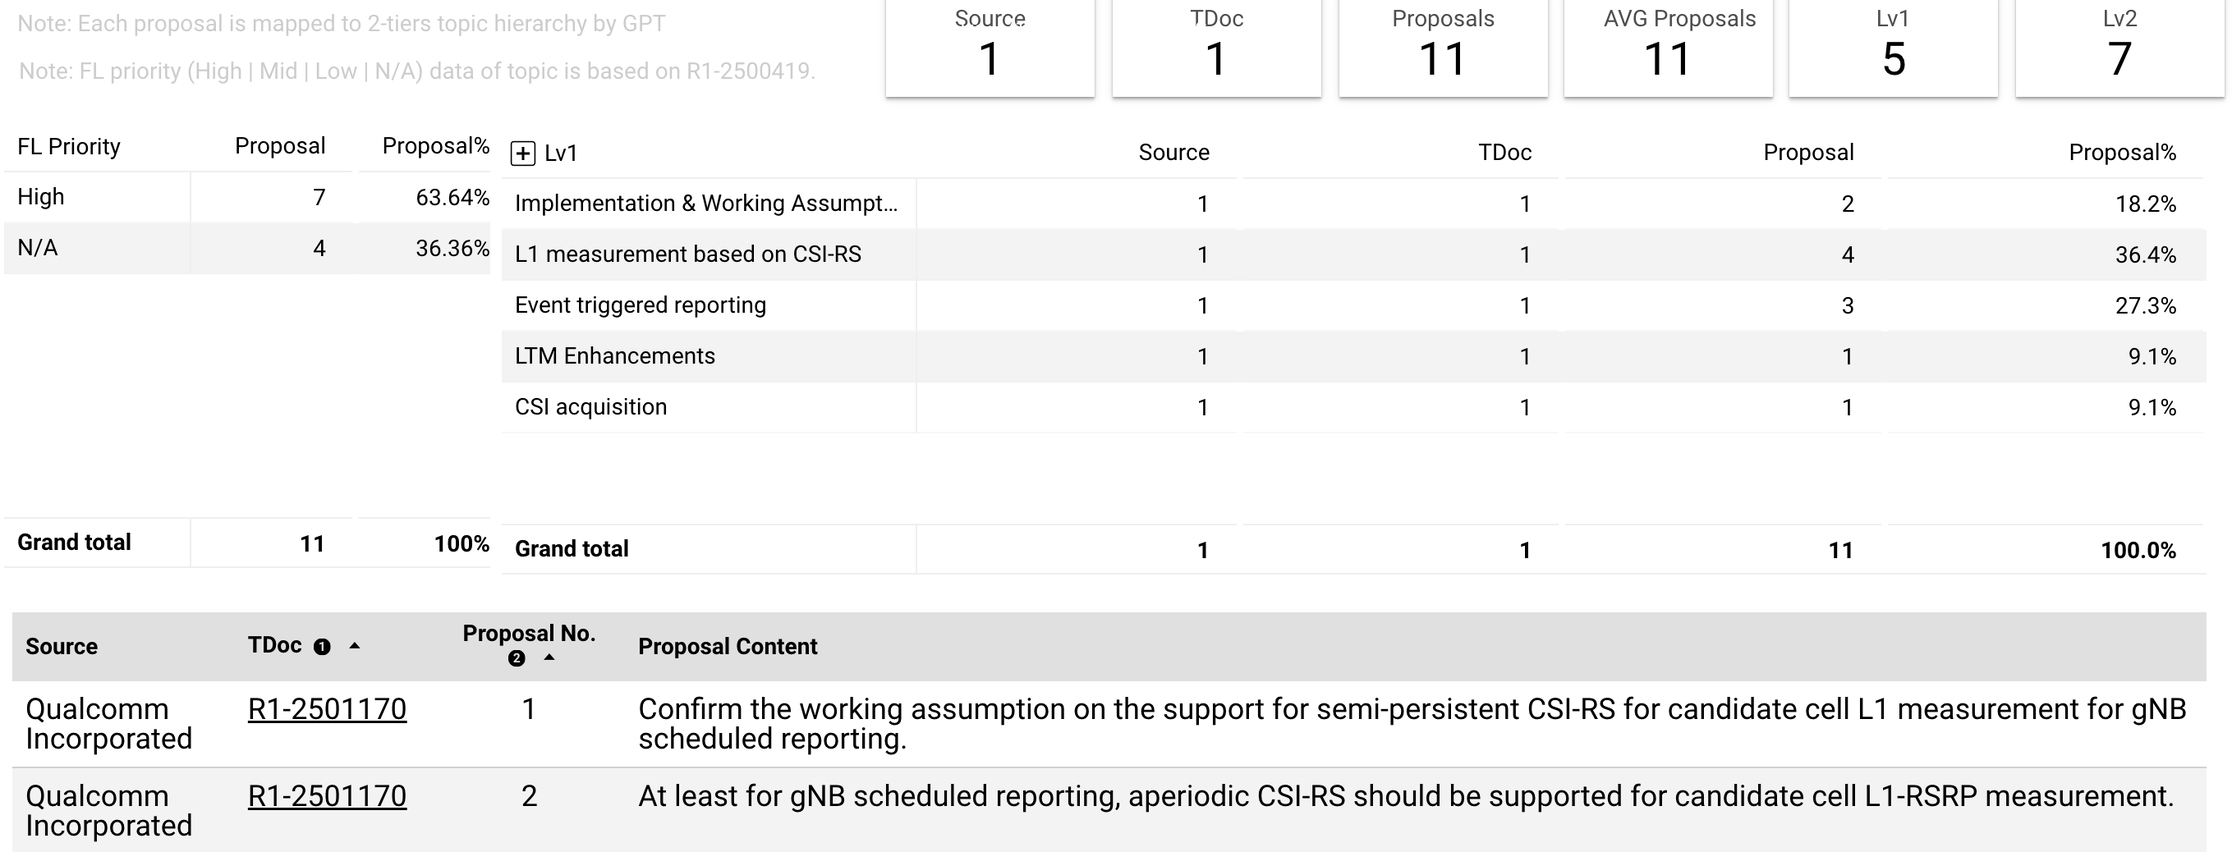The width and height of the screenshot is (2232, 852).
Task: Select the Event triggered reporting row
Action: click(x=1354, y=305)
